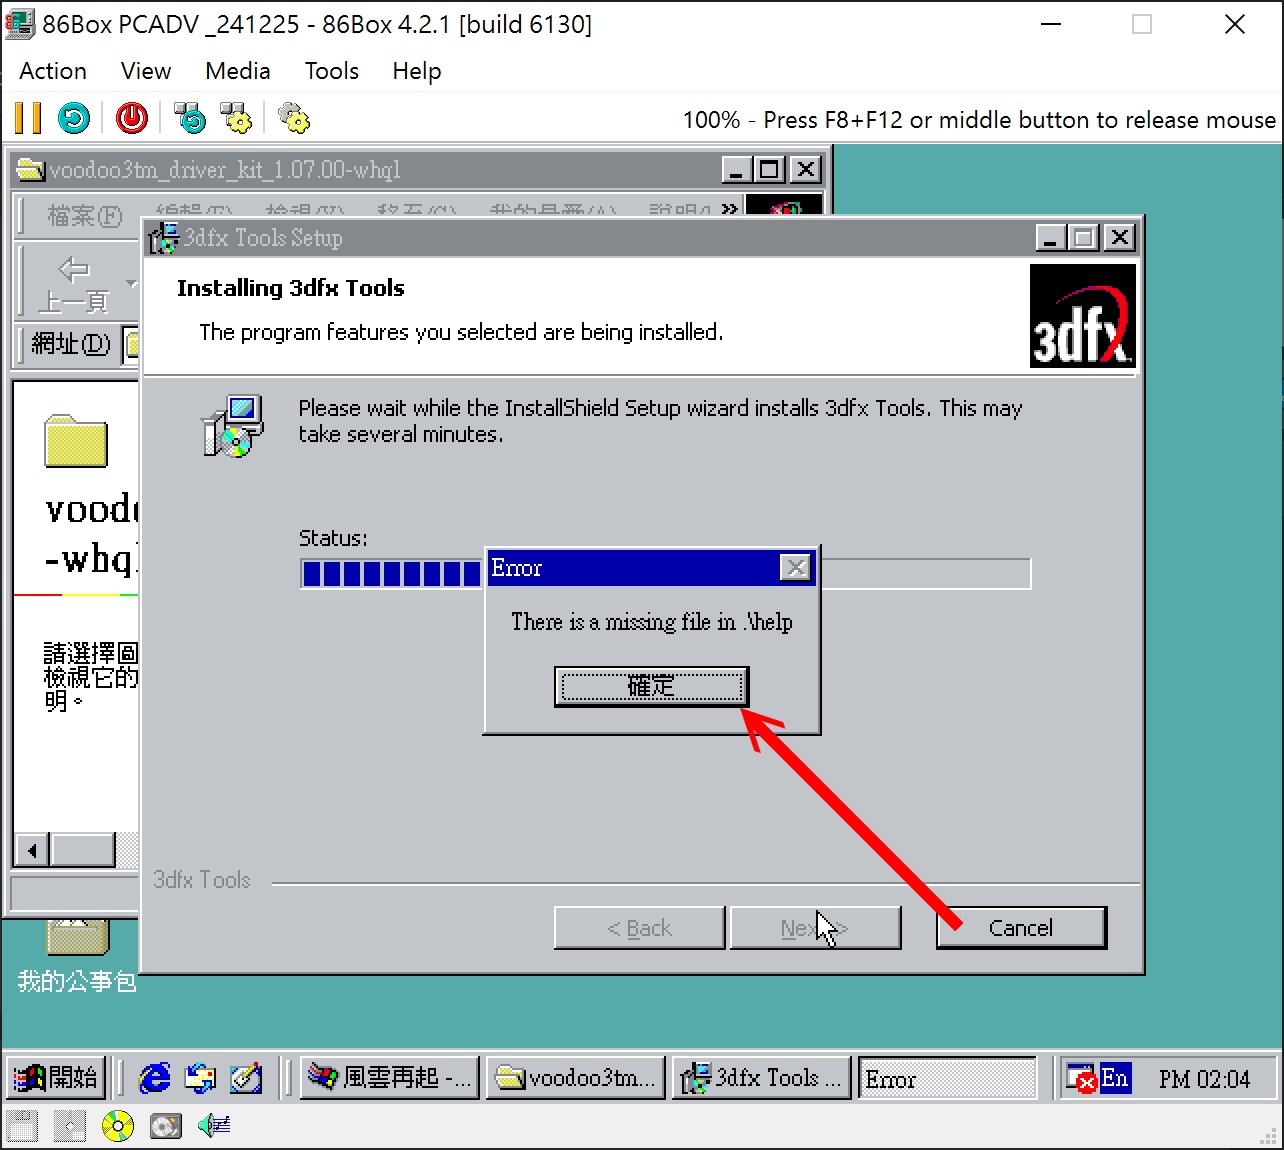Click the 3dfx Tools Setup title icon
This screenshot has width=1284, height=1150.
[x=163, y=238]
